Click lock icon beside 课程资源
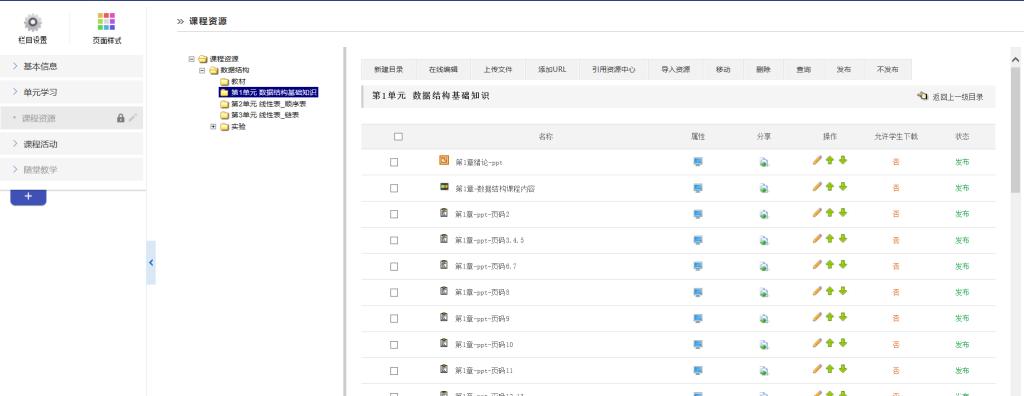 click(x=120, y=118)
